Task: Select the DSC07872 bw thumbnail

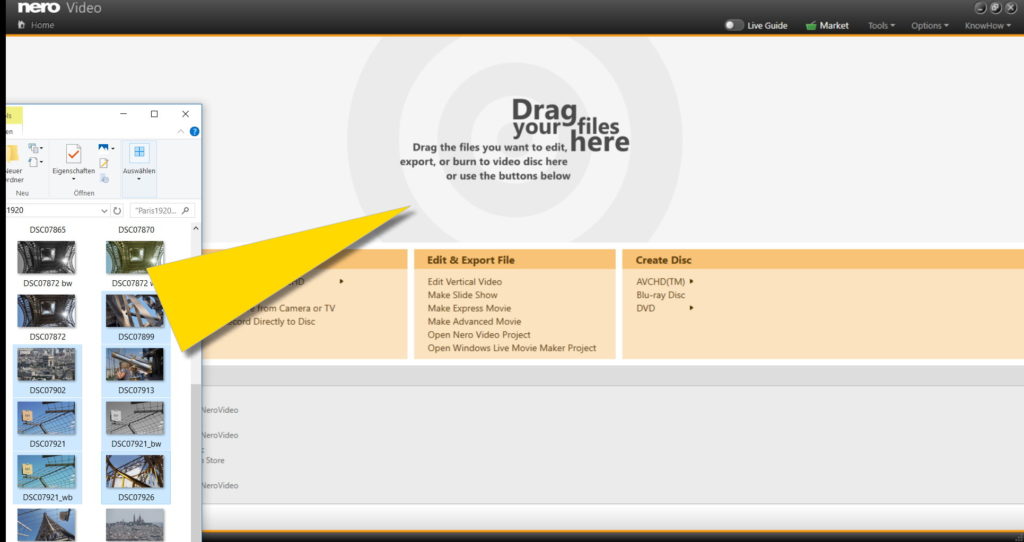Action: [x=46, y=257]
